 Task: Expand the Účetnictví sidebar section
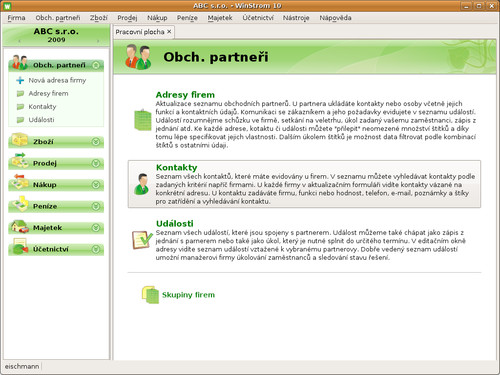[x=96, y=249]
